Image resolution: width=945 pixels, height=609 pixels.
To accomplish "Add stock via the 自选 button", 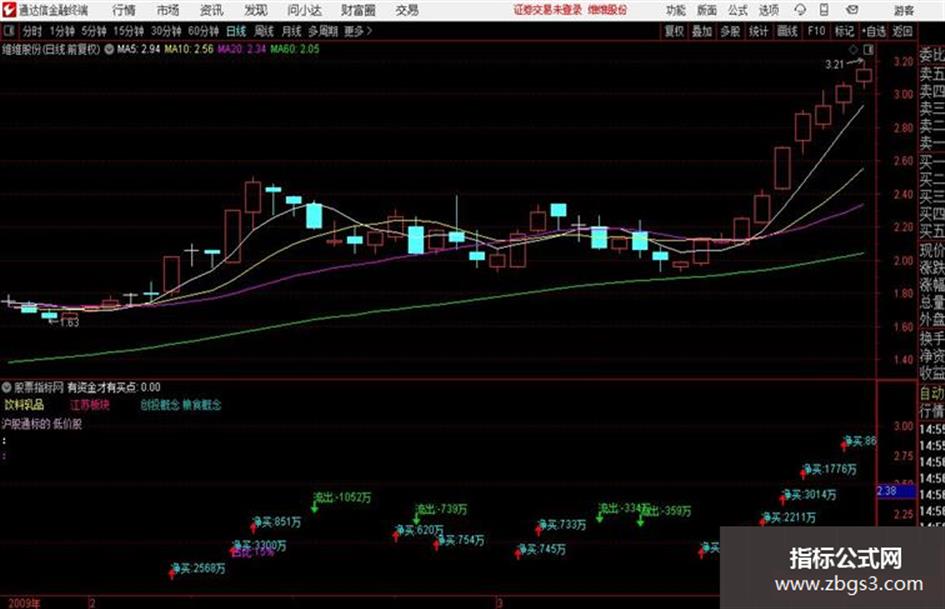I will [x=874, y=31].
